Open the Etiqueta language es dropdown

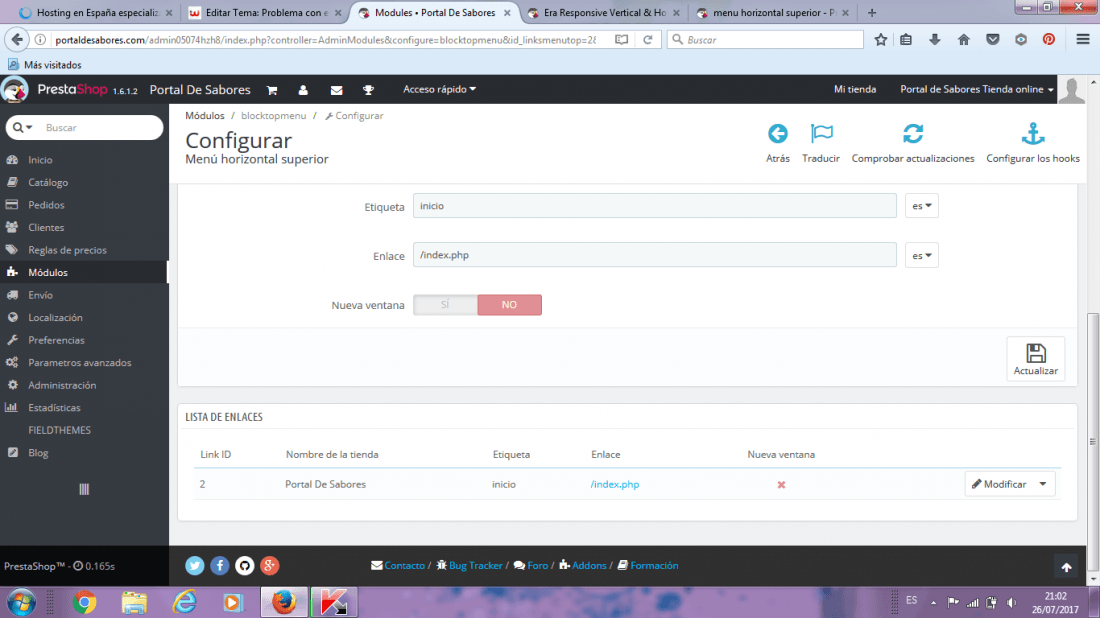[x=922, y=206]
